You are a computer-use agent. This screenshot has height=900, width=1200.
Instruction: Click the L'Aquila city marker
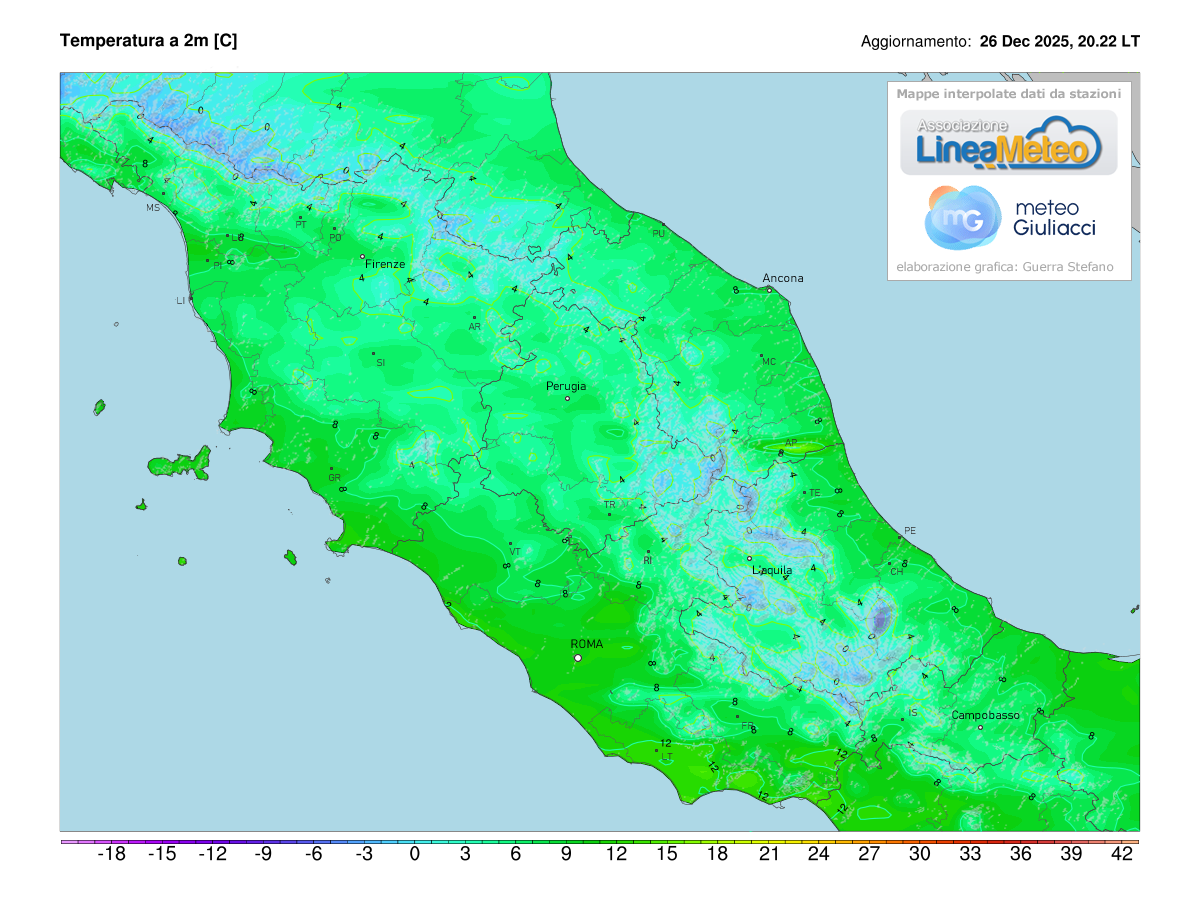(x=749, y=559)
